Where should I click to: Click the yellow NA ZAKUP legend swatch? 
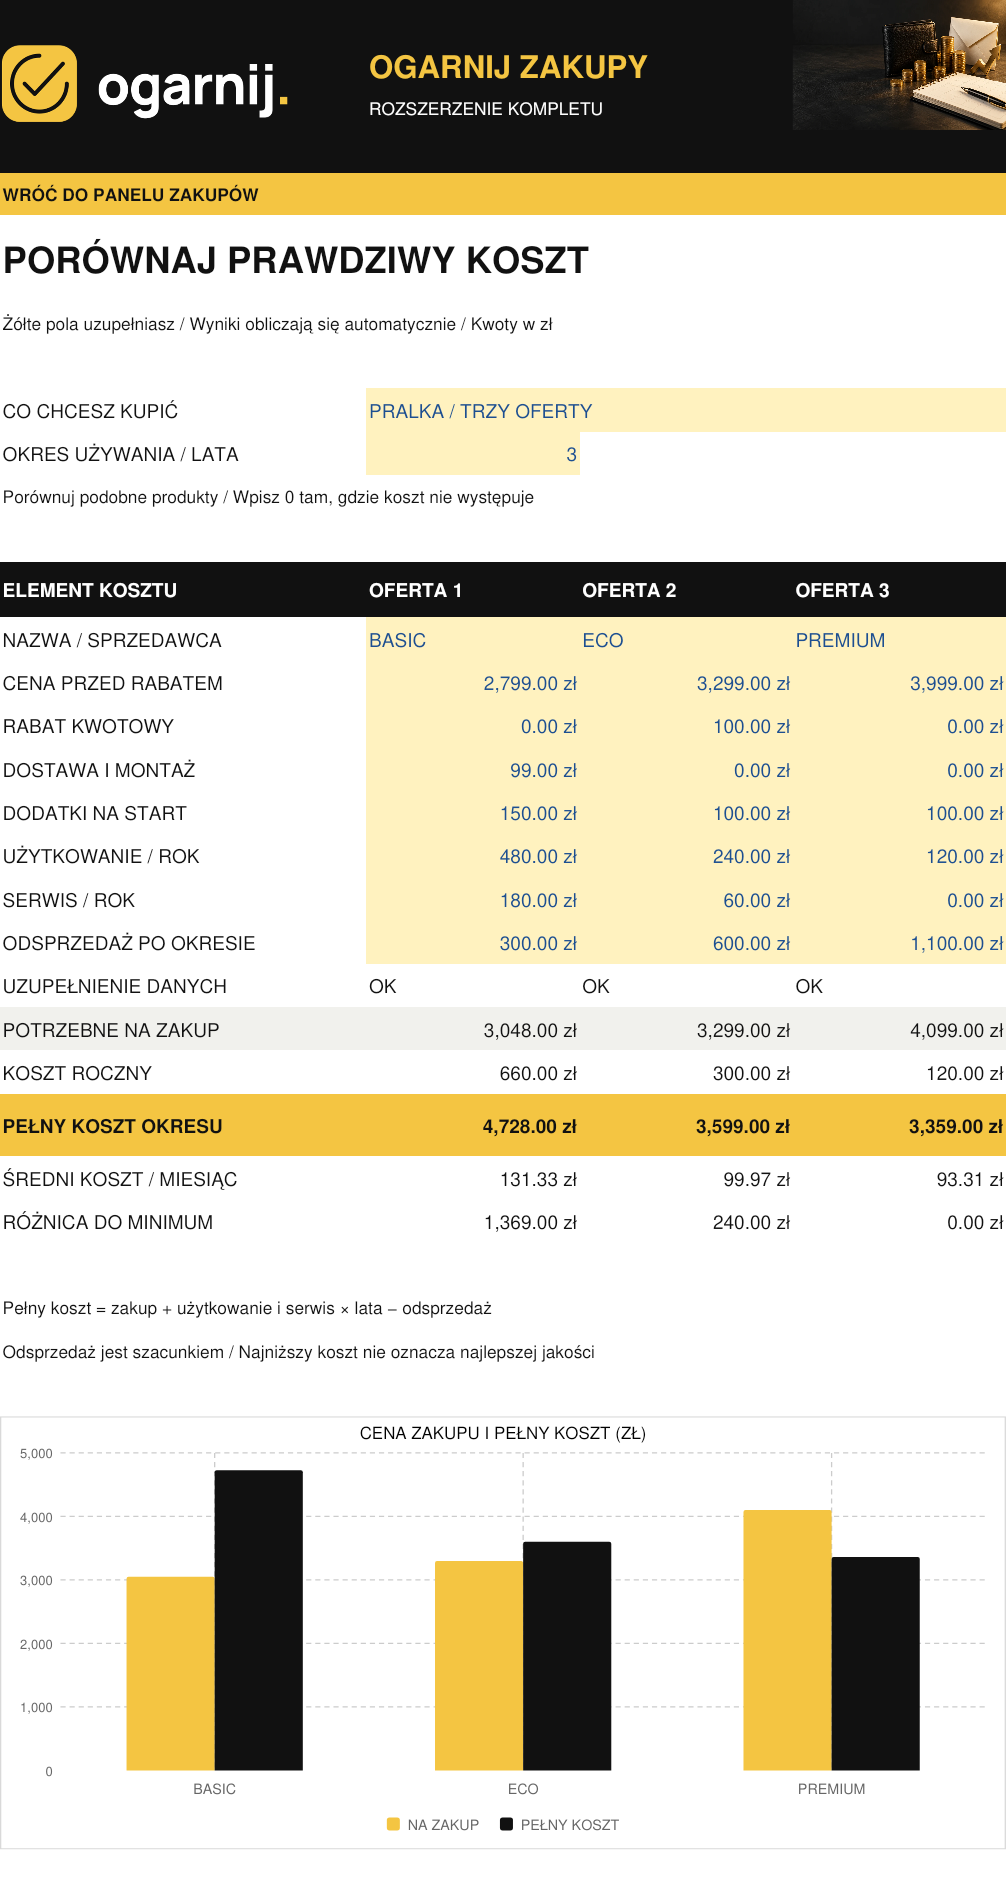[393, 1824]
